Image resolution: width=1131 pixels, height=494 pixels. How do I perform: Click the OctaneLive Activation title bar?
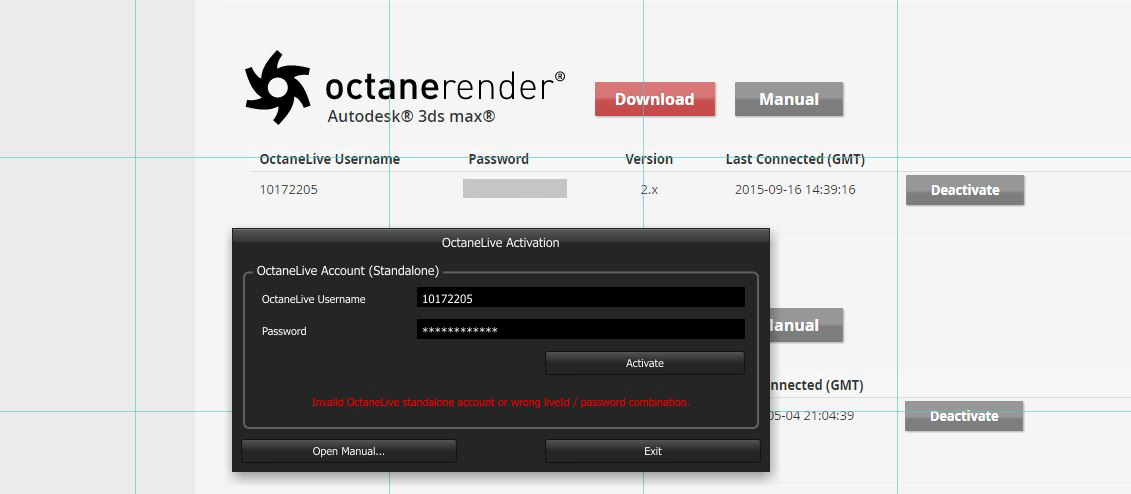(x=501, y=243)
